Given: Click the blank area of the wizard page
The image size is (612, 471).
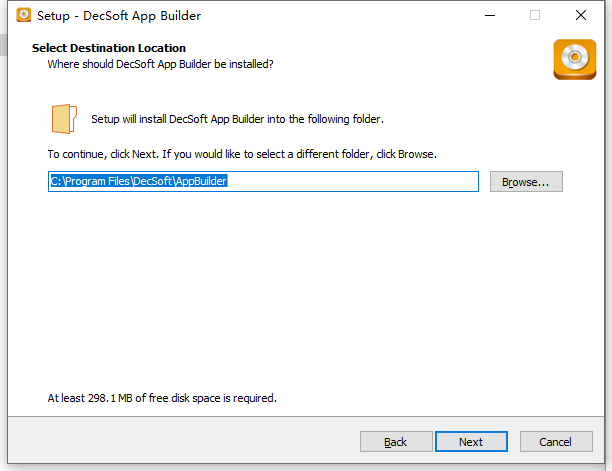Looking at the screenshot, I should point(304,293).
